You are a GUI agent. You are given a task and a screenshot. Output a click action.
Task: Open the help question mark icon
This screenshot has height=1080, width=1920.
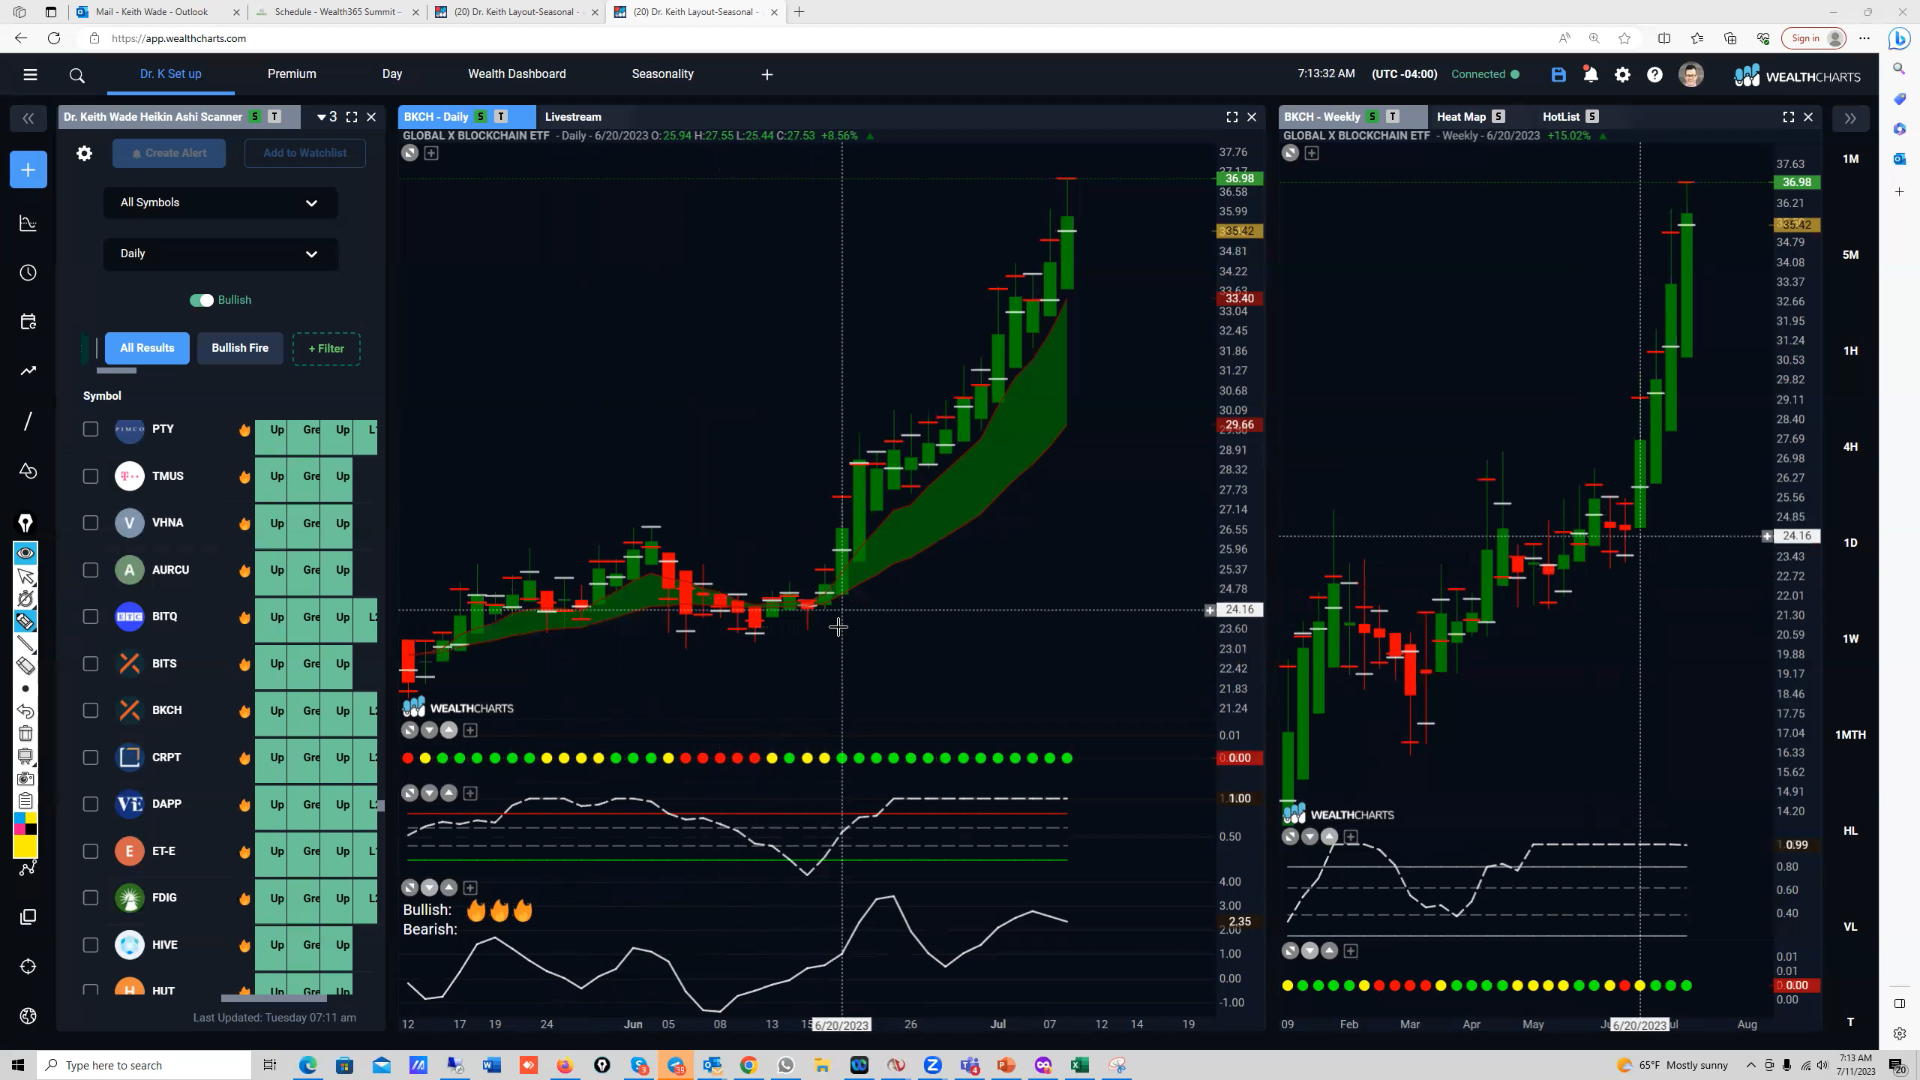(1655, 75)
